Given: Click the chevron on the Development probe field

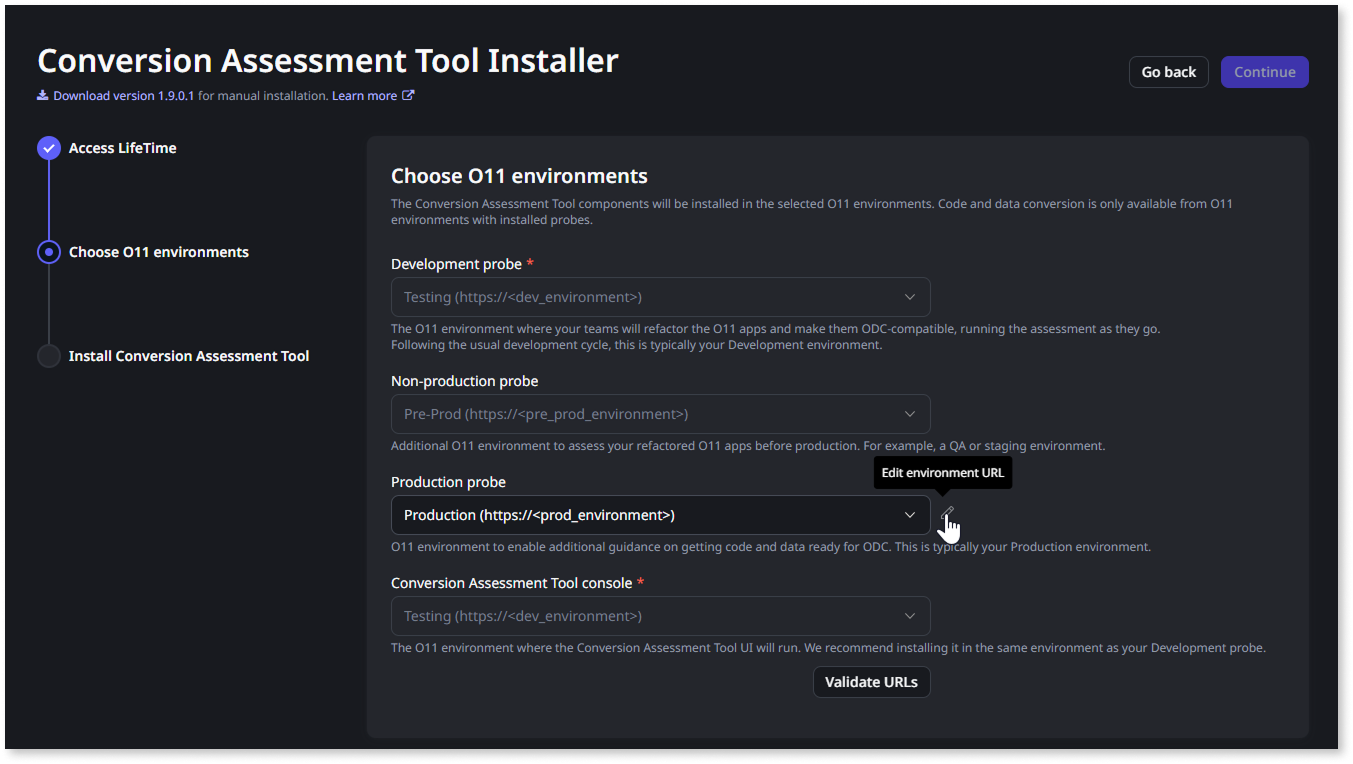Looking at the screenshot, I should point(910,296).
